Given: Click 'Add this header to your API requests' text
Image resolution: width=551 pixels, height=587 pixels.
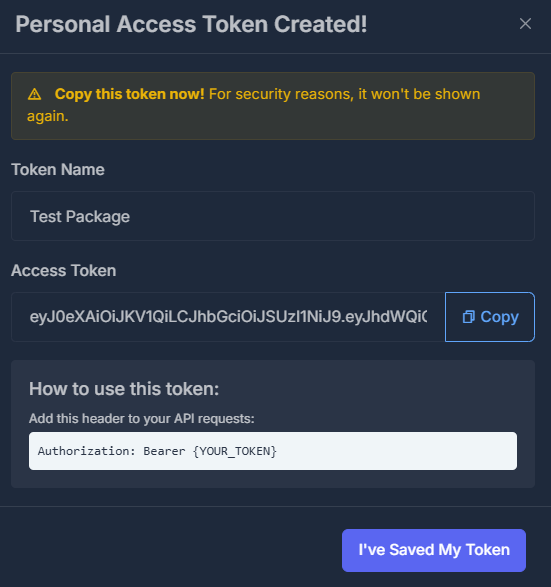Looking at the screenshot, I should (x=141, y=419).
